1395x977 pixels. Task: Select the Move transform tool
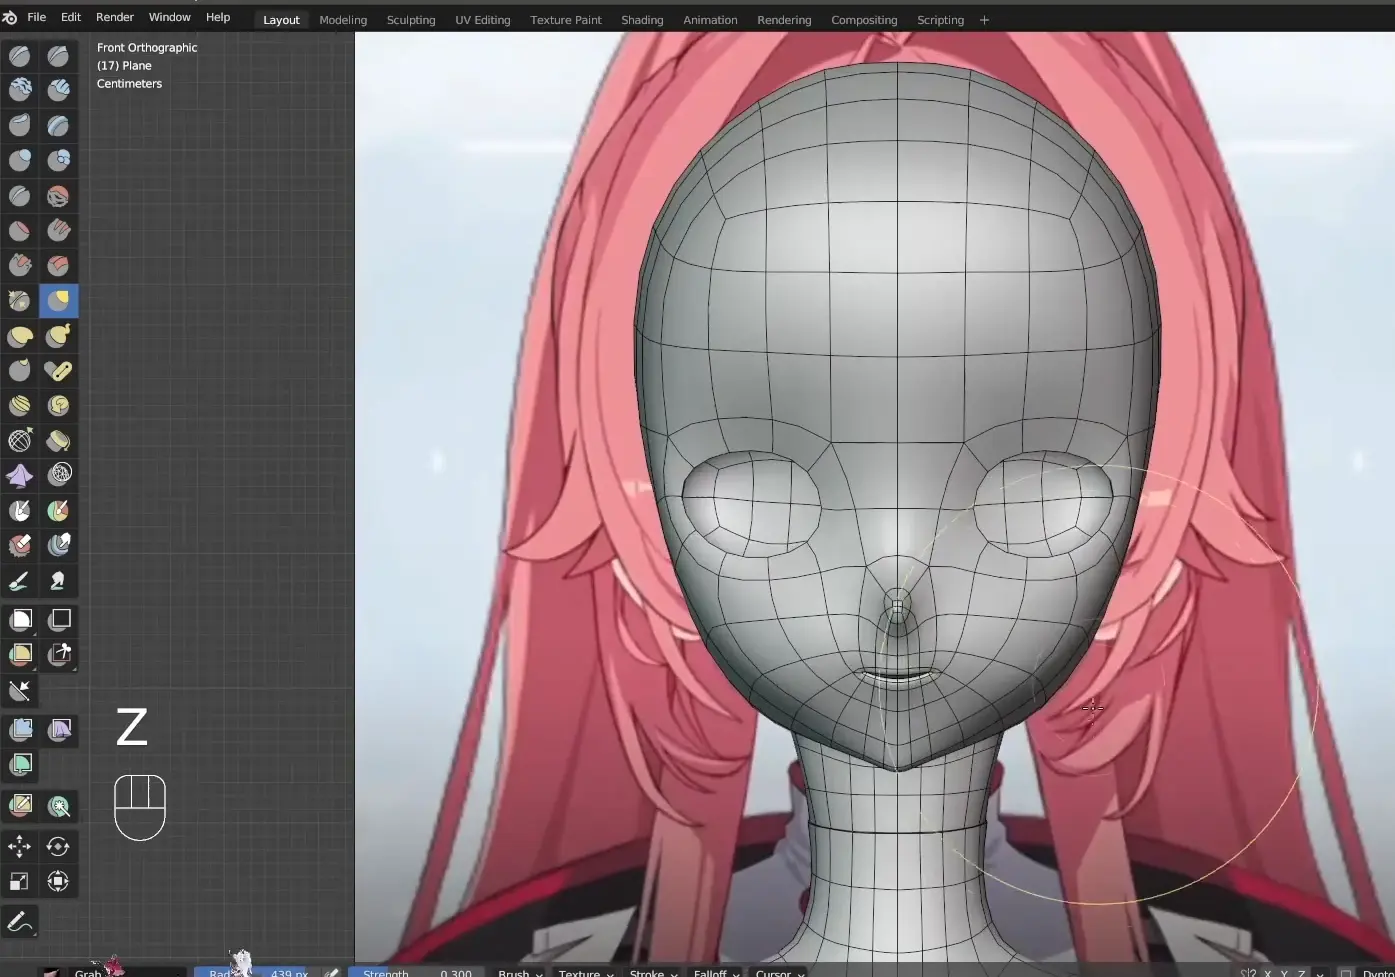[20, 846]
